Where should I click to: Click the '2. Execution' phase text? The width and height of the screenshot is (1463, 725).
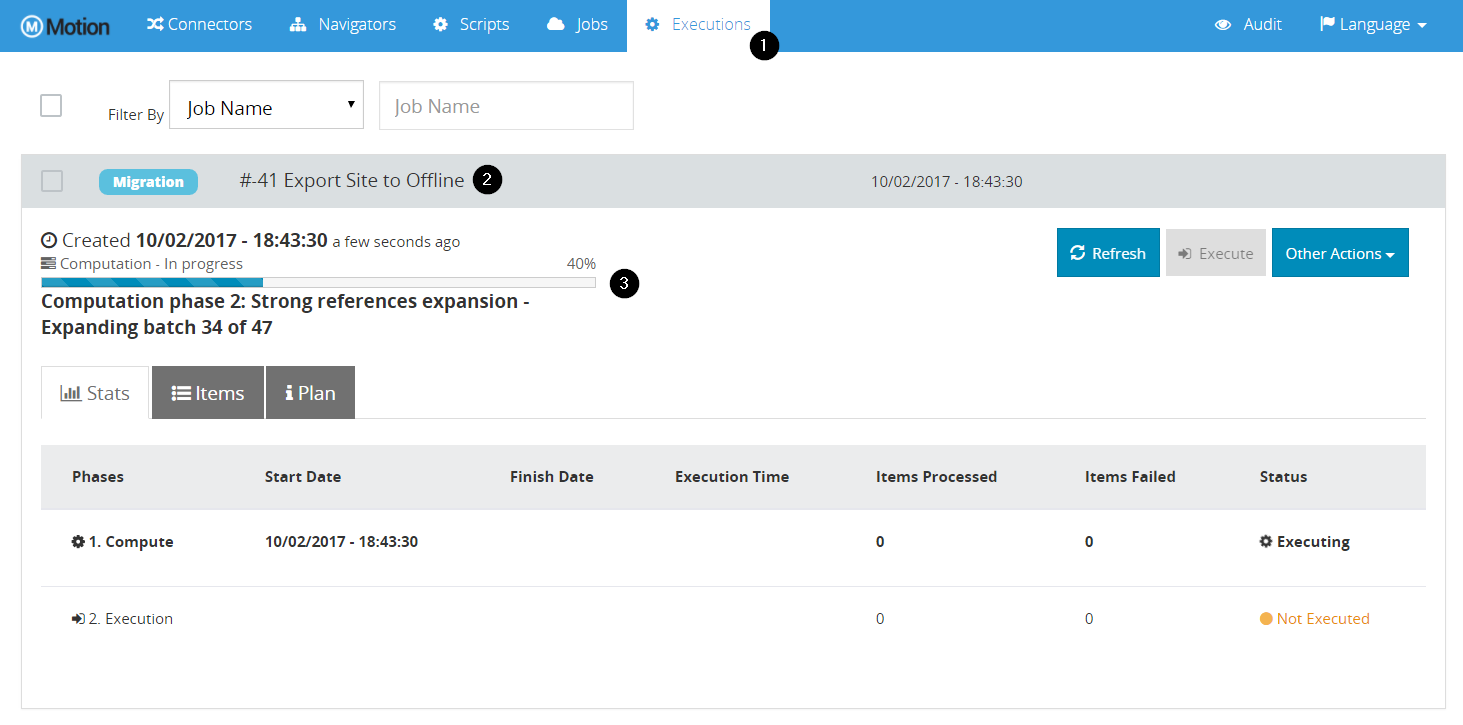[131, 619]
